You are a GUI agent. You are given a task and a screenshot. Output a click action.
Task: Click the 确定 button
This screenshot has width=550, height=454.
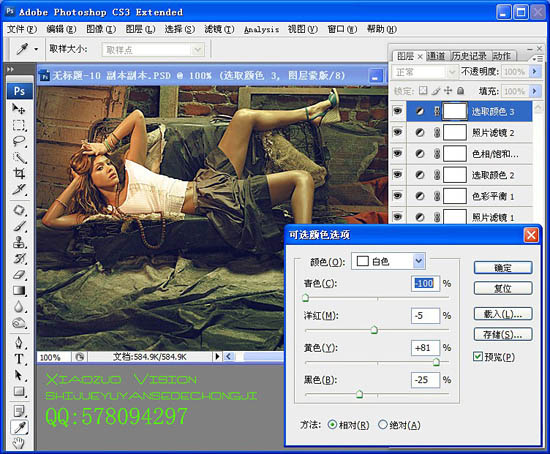point(503,268)
